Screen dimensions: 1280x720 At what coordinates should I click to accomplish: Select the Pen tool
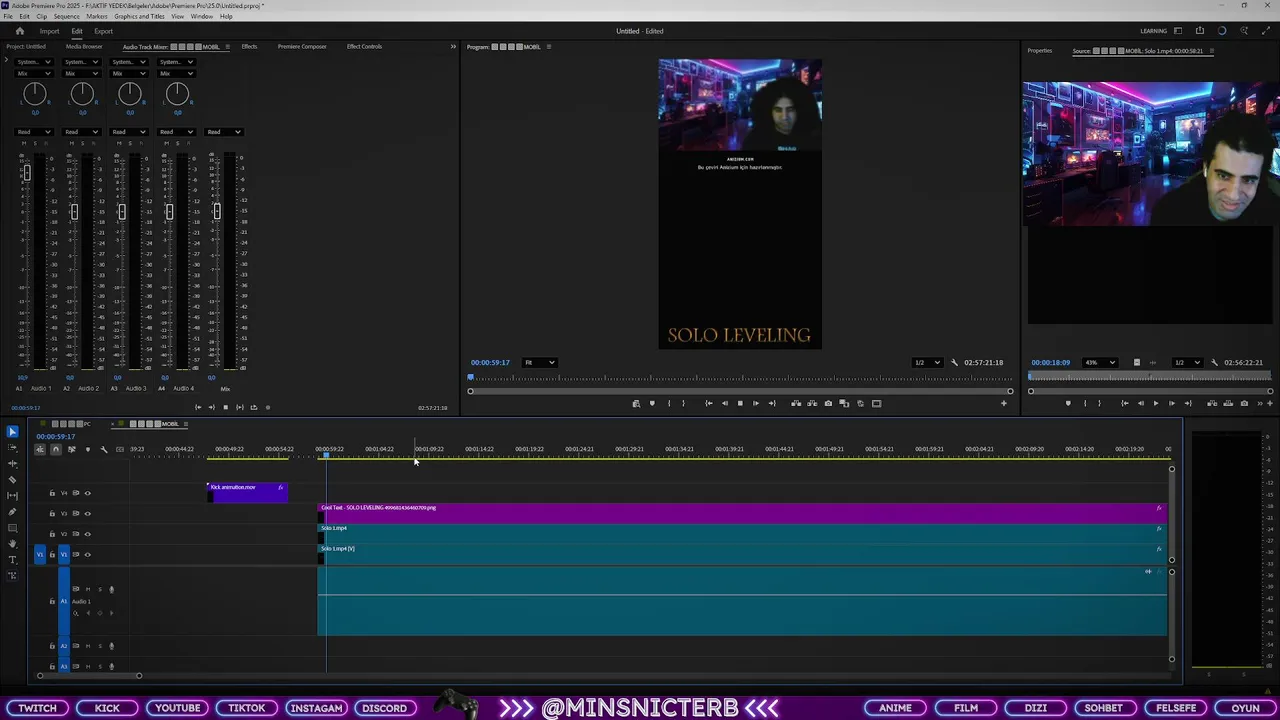tap(12, 512)
